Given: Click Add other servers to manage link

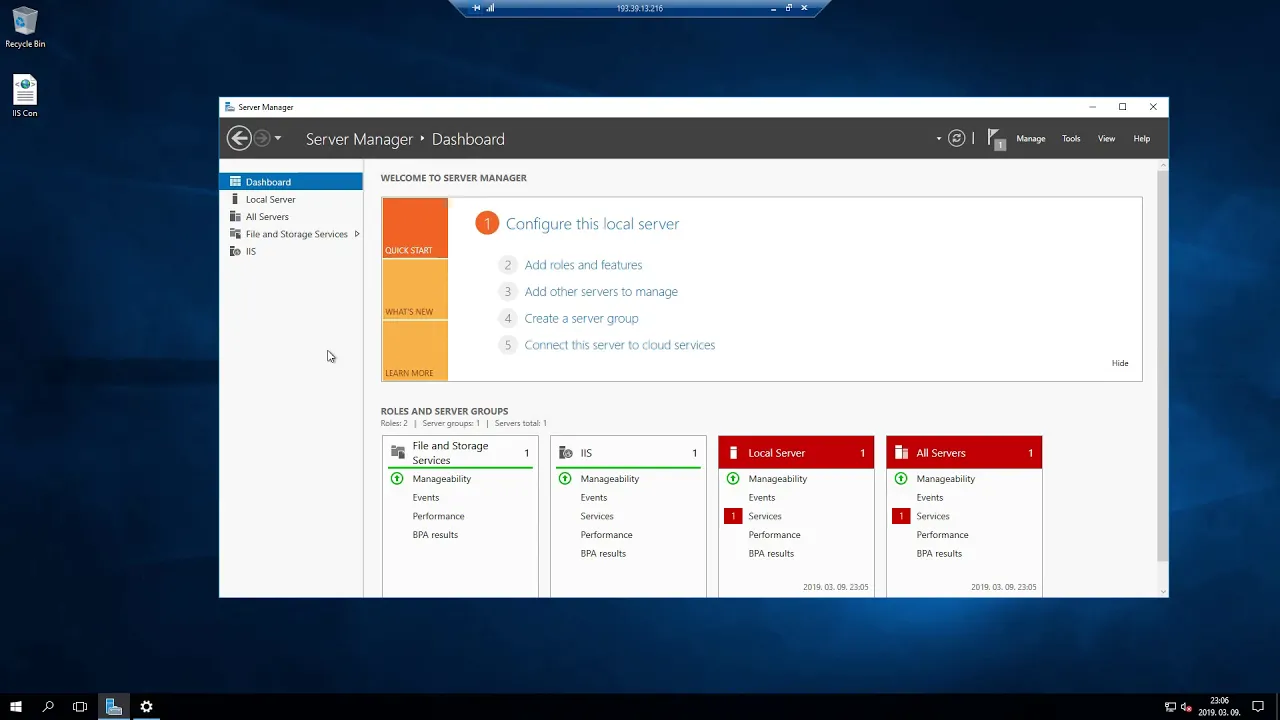Looking at the screenshot, I should point(601,292).
